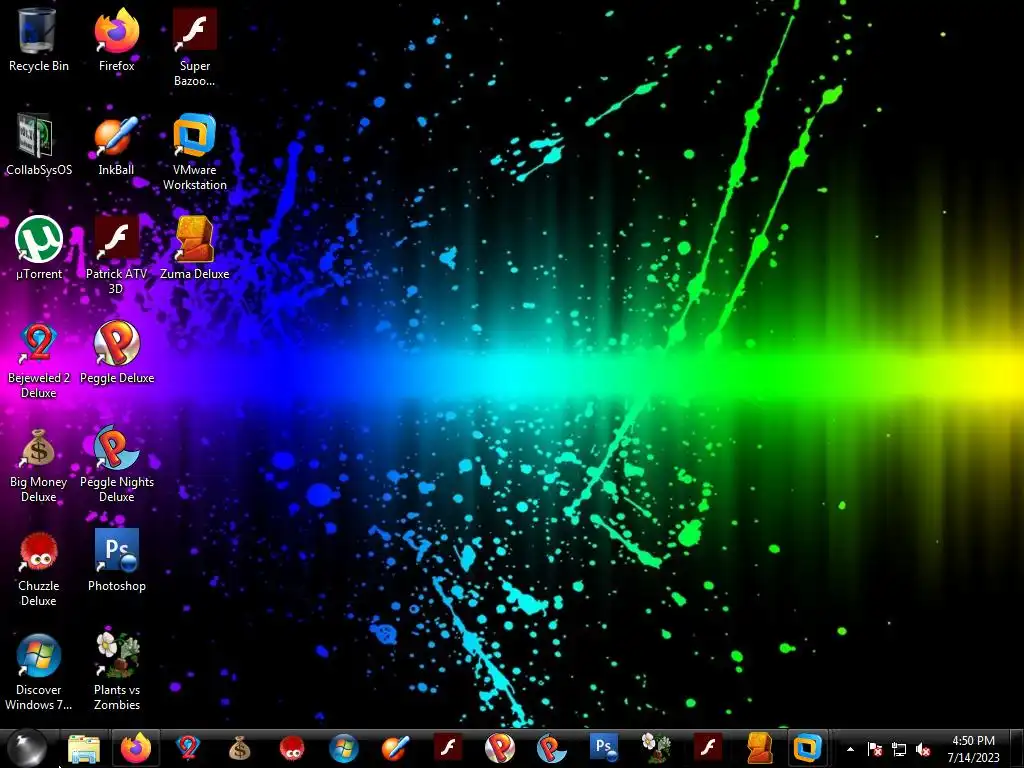Select the CollabSysOS desktop icon
The height and width of the screenshot is (768, 1024).
click(x=39, y=144)
